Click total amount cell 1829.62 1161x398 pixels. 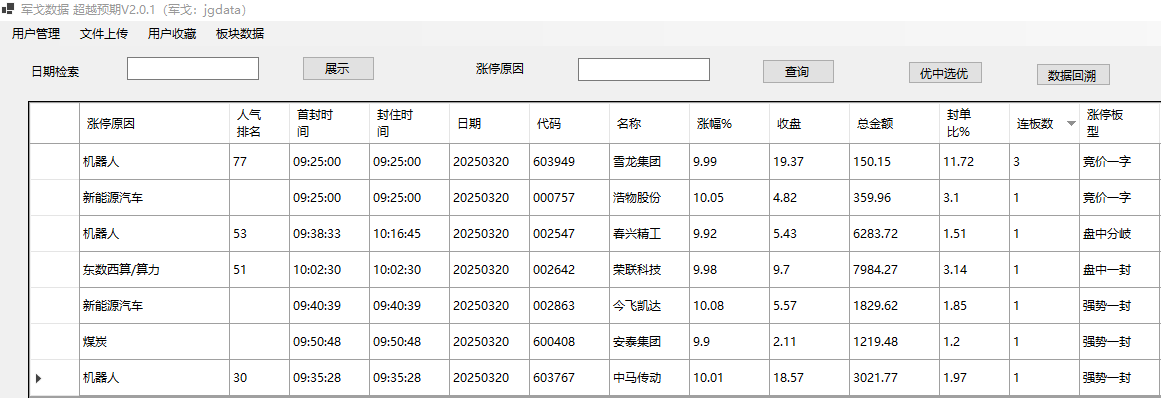coord(893,306)
